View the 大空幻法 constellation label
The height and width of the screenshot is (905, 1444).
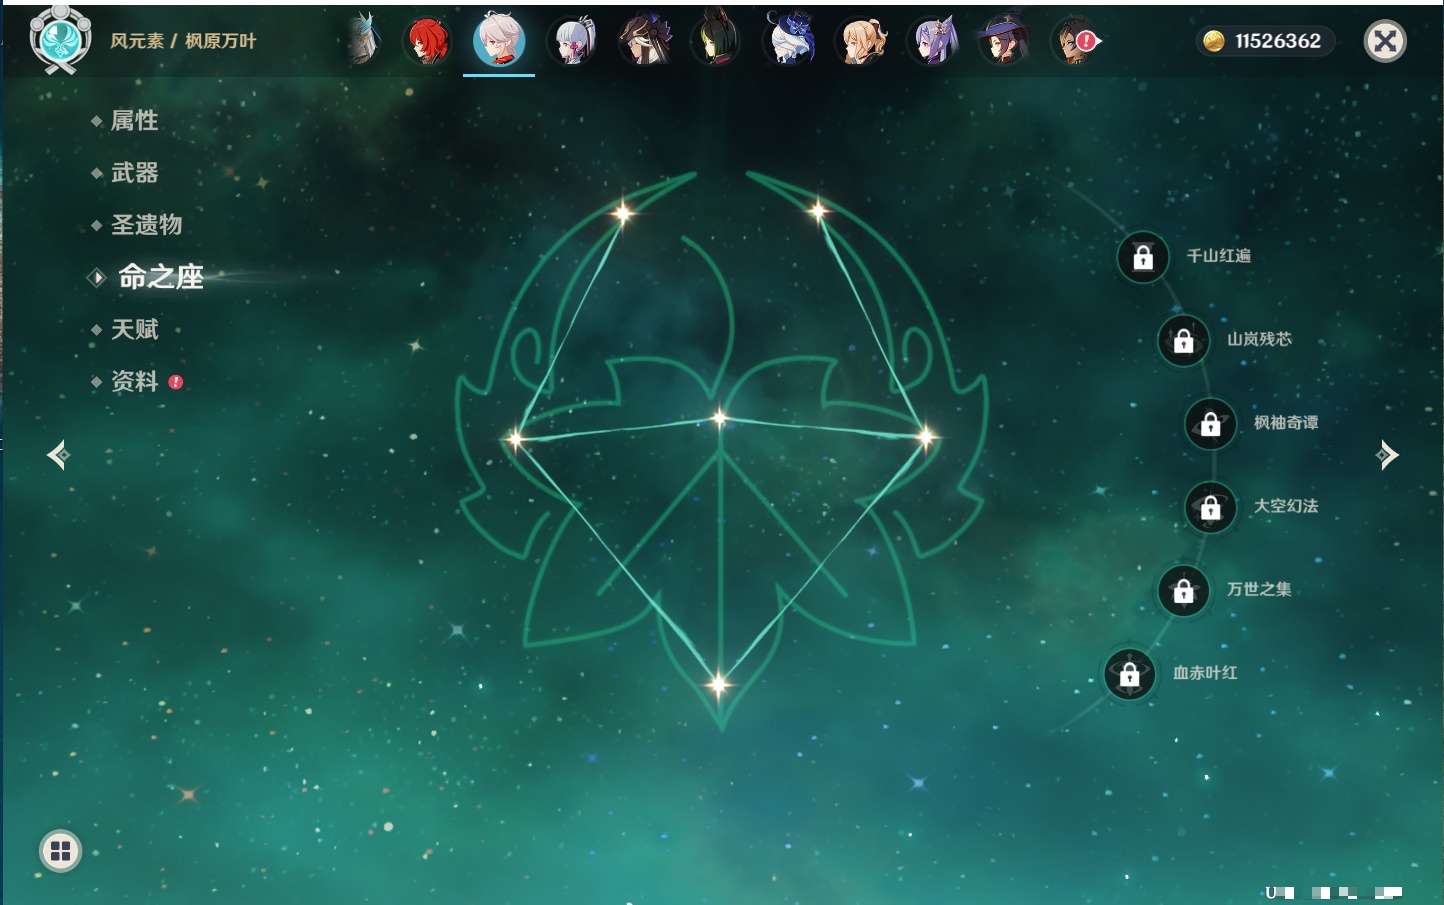pyautogui.click(x=1286, y=506)
